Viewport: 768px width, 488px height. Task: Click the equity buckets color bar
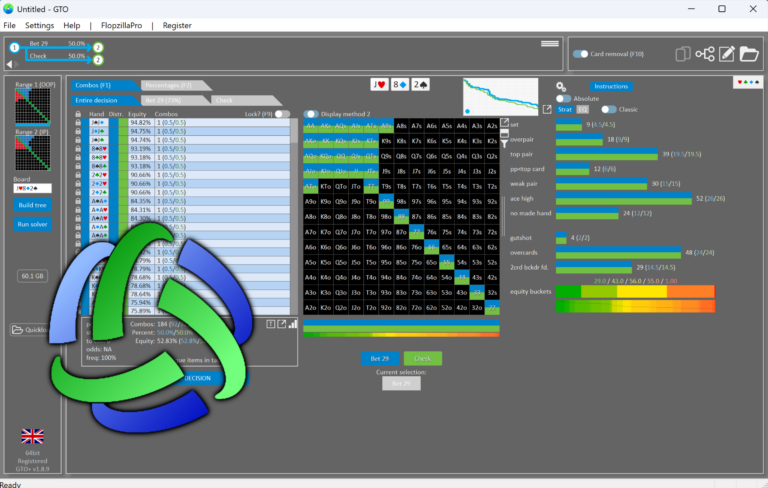[635, 292]
